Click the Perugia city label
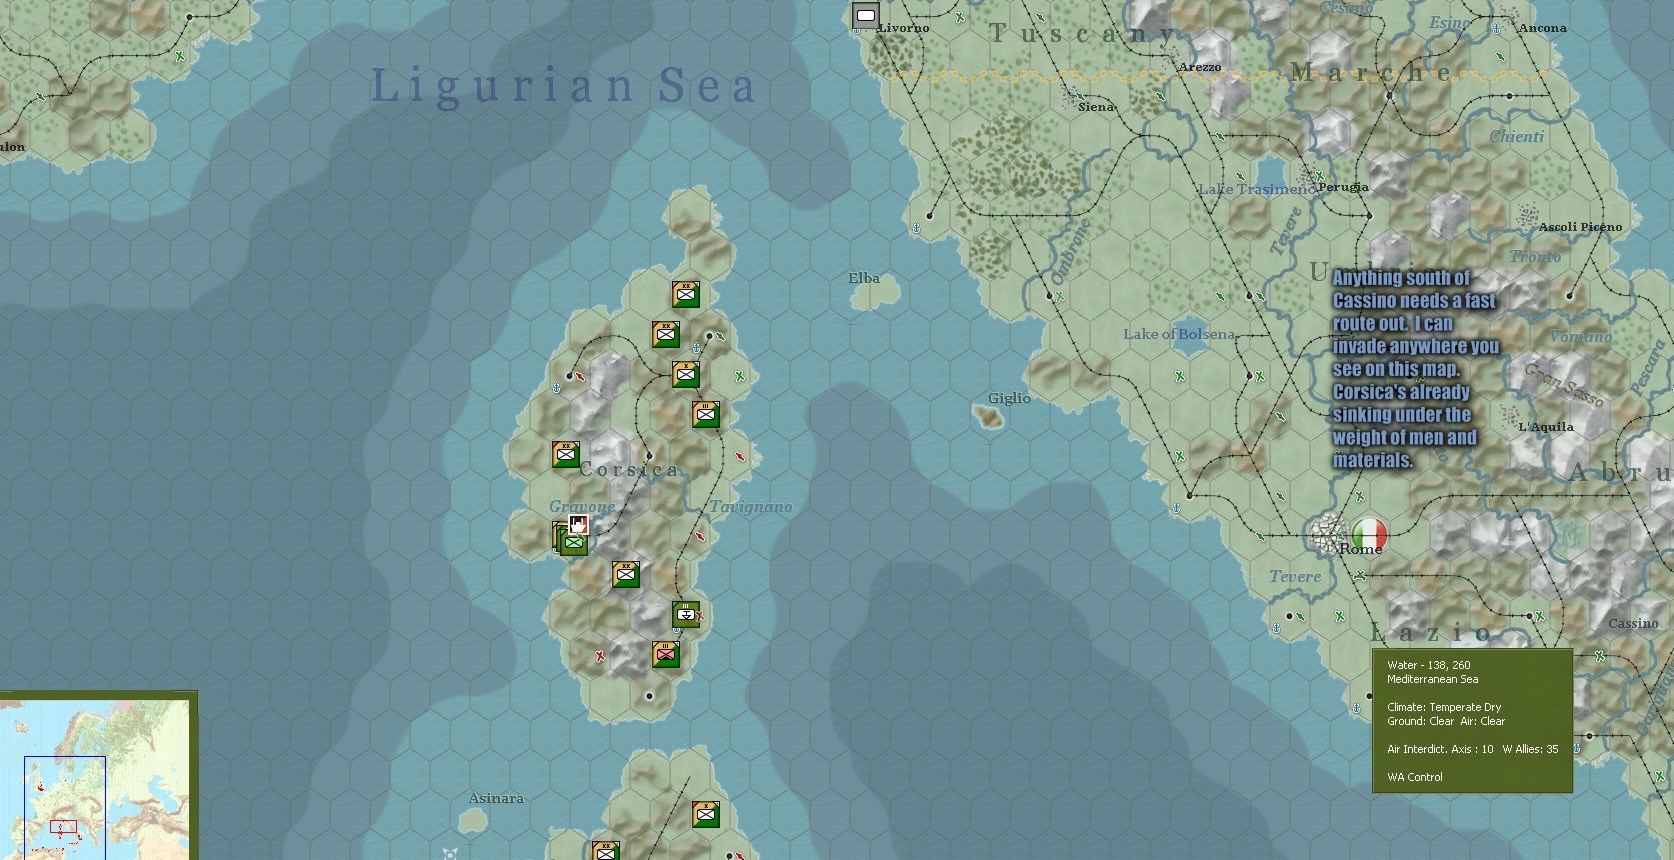Image resolution: width=1674 pixels, height=860 pixels. 1343,187
